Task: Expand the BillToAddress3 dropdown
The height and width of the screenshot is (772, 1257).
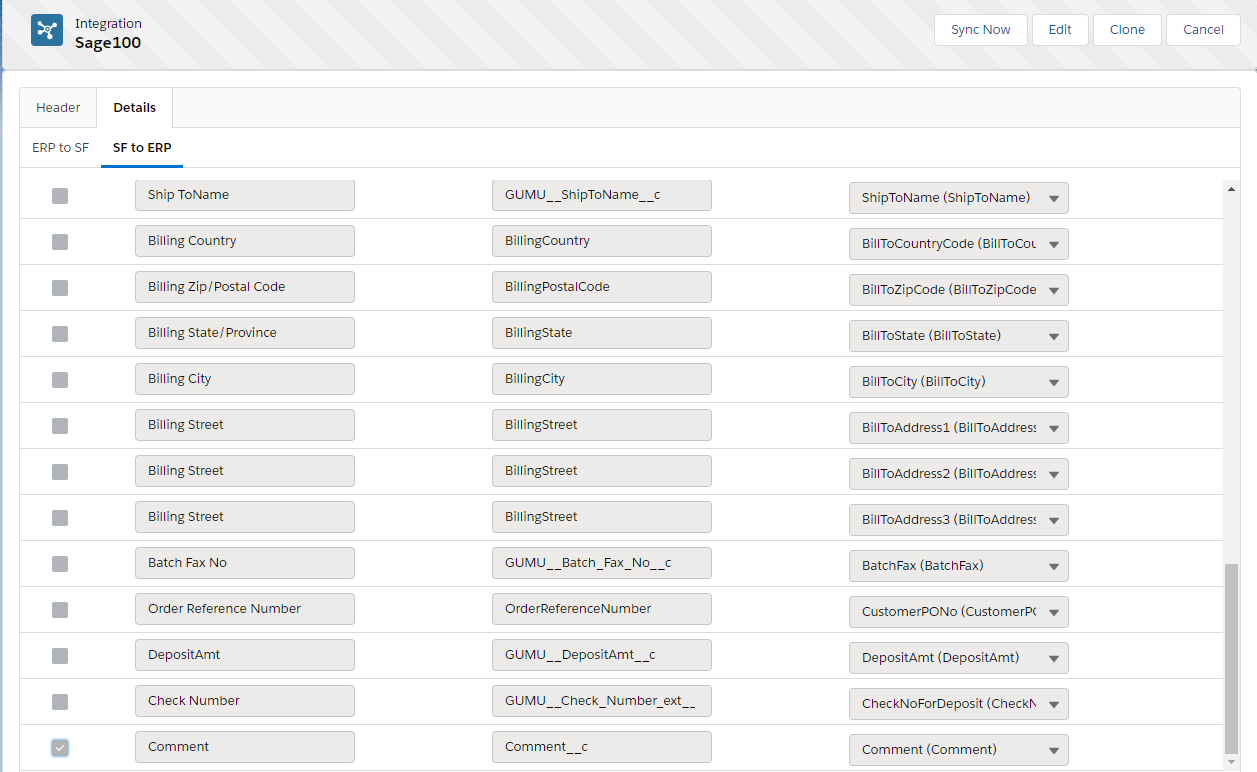Action: coord(958,520)
